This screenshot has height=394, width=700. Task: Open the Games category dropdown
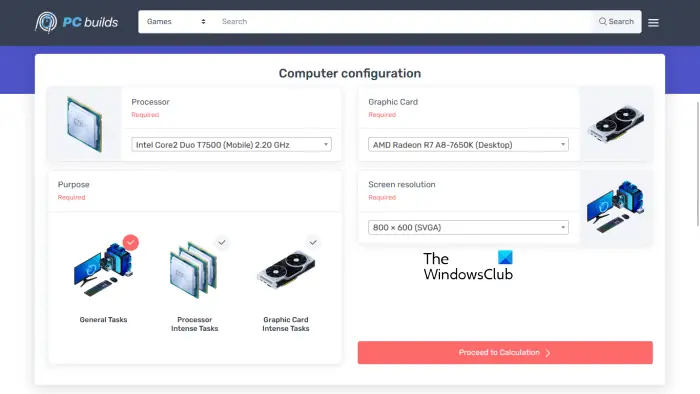tap(176, 21)
